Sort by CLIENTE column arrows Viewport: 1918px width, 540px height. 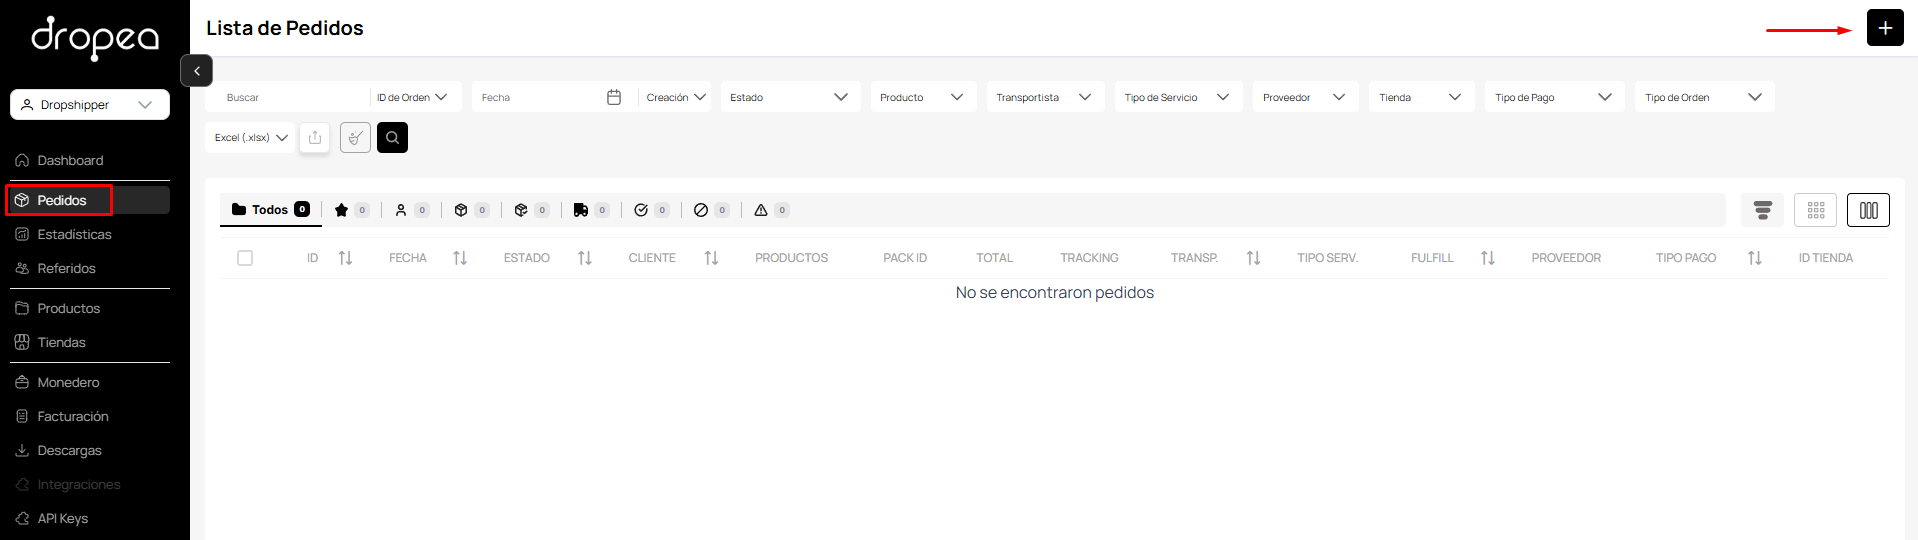pyautogui.click(x=711, y=258)
